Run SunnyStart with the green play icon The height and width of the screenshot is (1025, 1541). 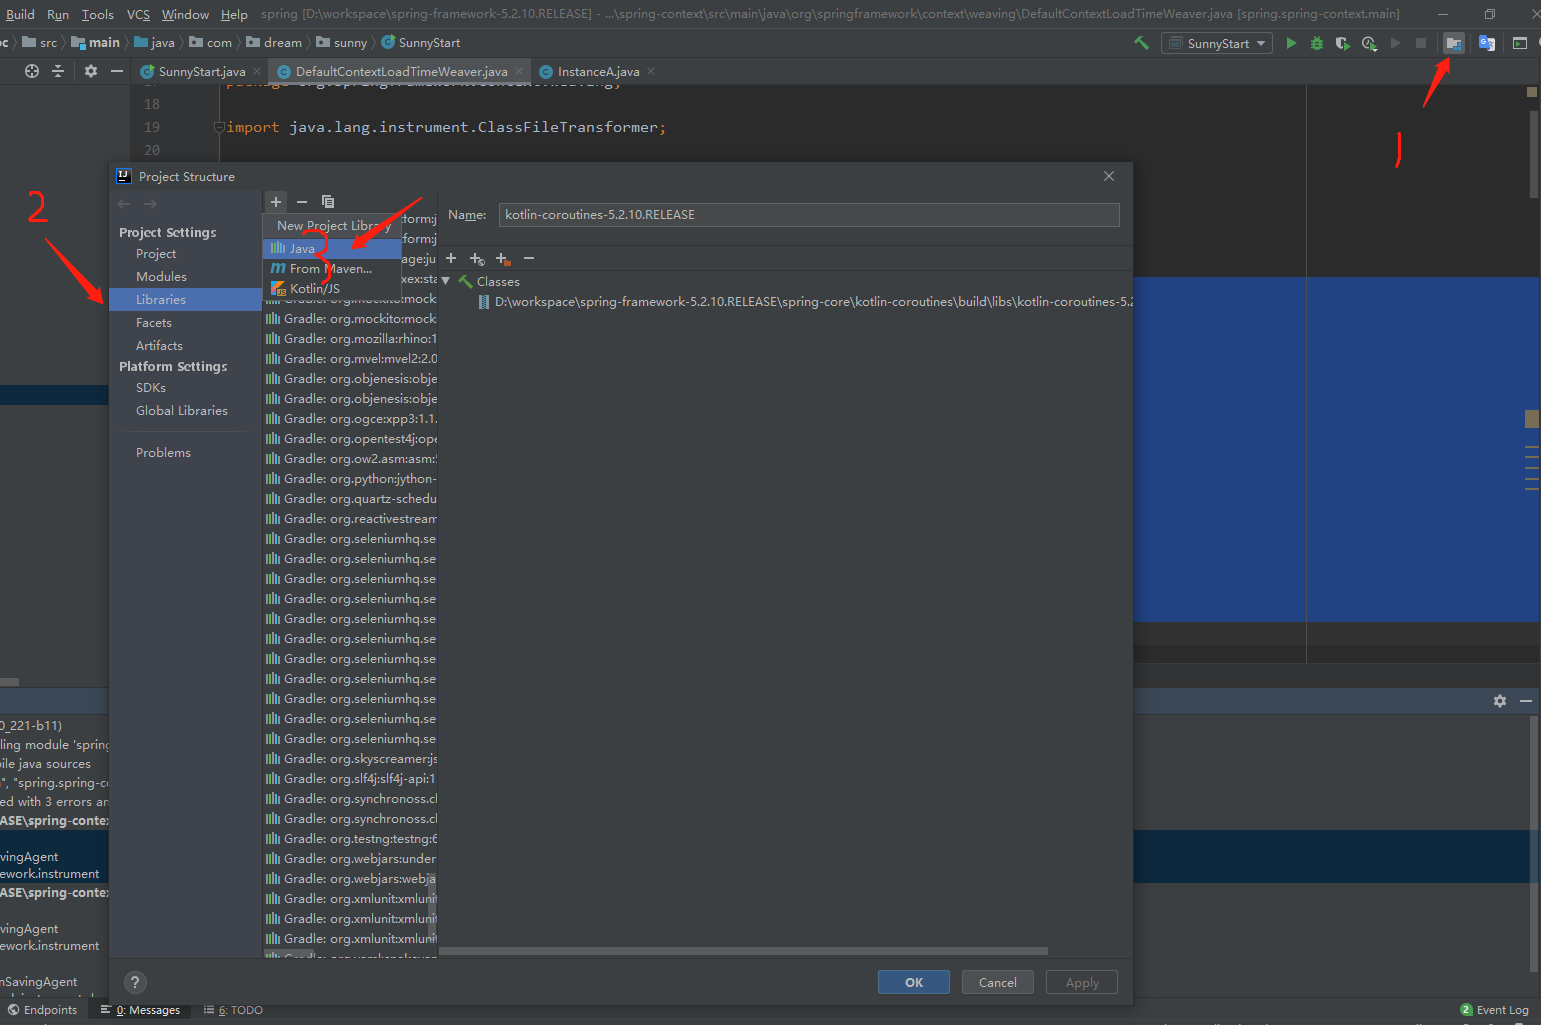(1291, 43)
